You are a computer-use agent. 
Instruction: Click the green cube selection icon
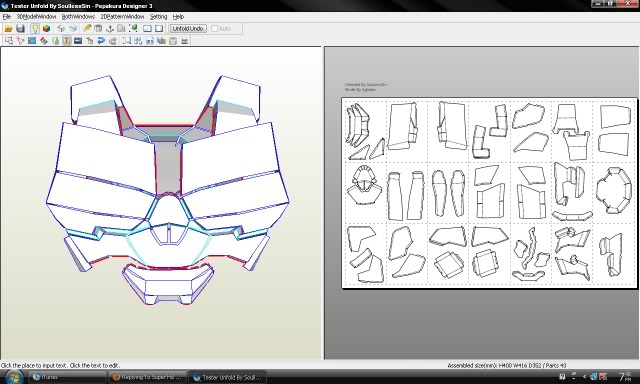coord(133,29)
